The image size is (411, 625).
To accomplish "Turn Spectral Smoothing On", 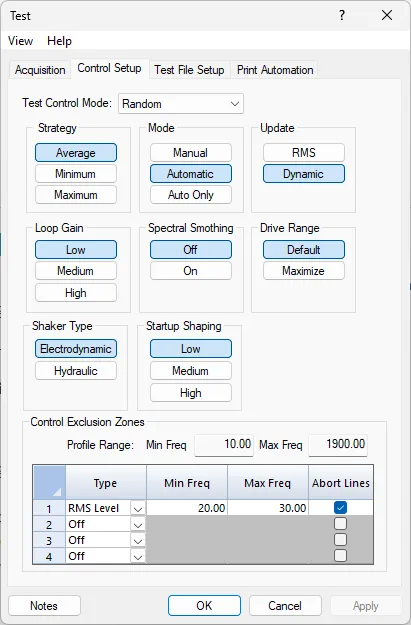I will [191, 271].
